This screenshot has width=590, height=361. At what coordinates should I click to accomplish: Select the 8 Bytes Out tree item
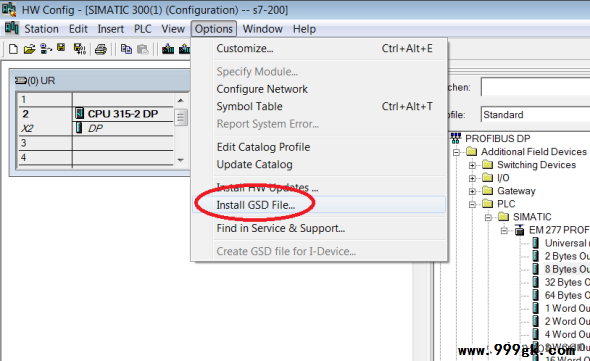coord(566,269)
